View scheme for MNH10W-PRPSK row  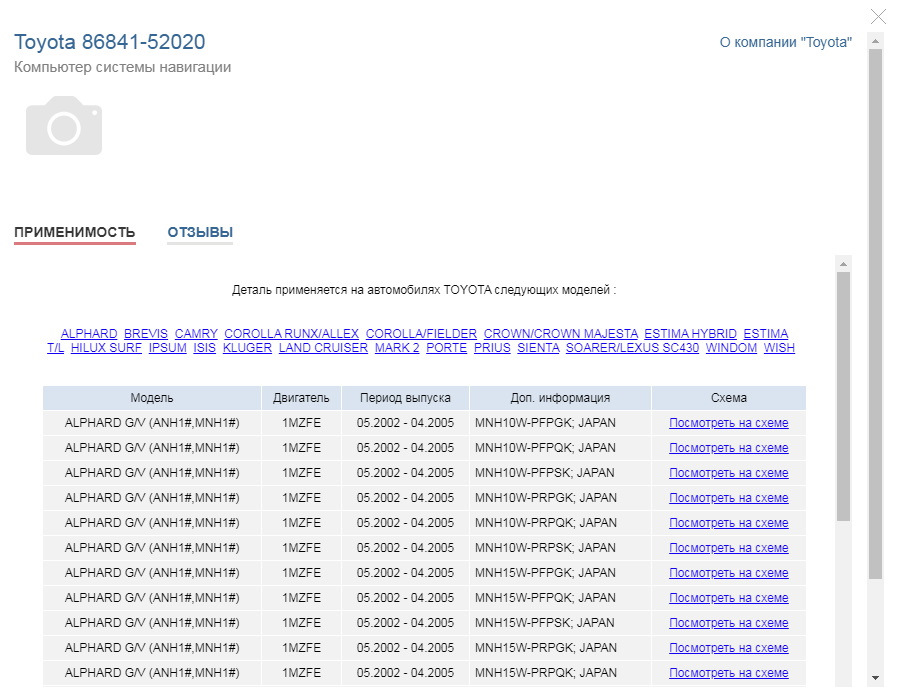pos(729,548)
